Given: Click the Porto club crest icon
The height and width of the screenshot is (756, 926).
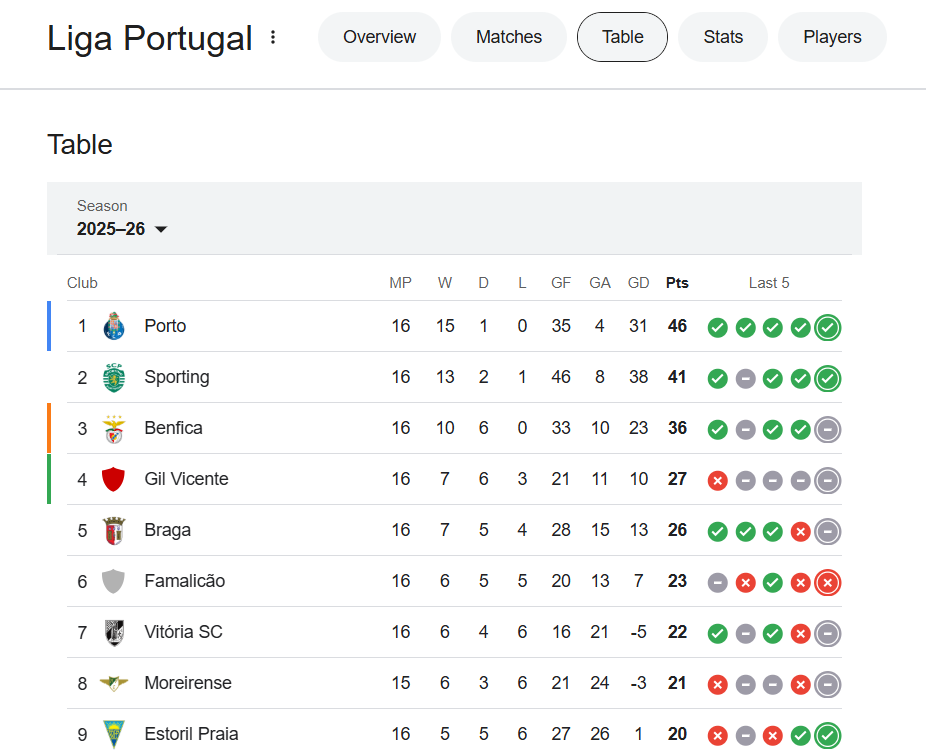Looking at the screenshot, I should click(114, 326).
